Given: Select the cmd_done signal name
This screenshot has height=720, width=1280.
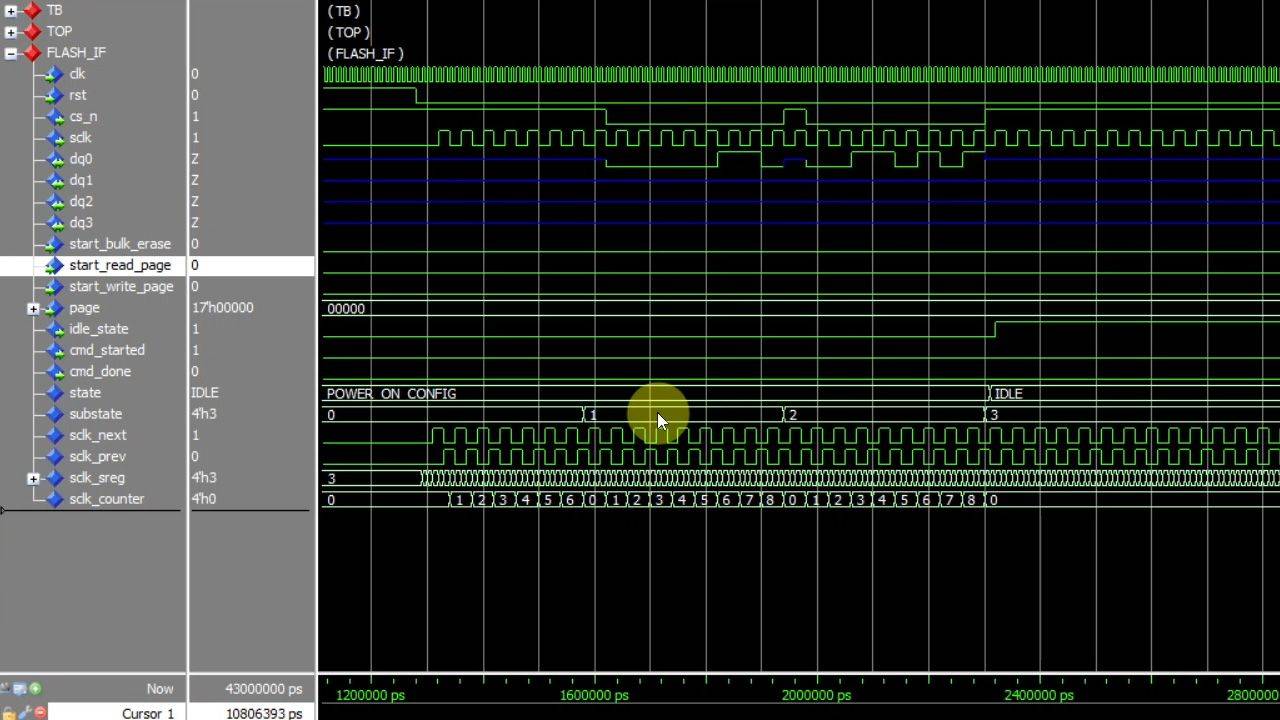Looking at the screenshot, I should pyautogui.click(x=100, y=371).
